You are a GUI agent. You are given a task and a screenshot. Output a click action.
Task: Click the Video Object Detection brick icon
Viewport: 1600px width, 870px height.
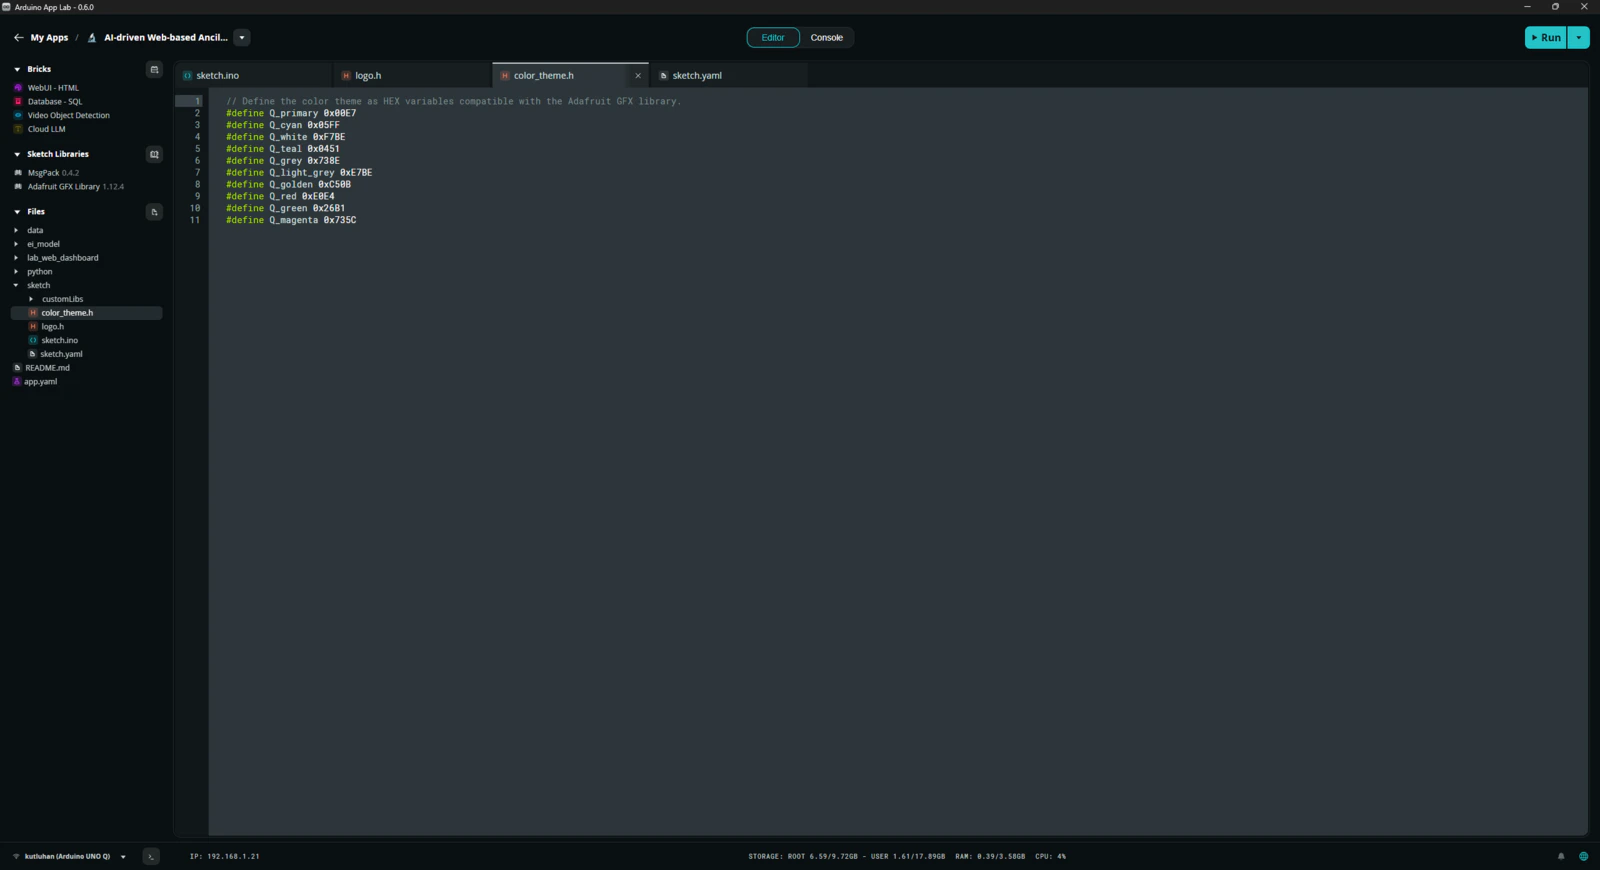point(18,115)
